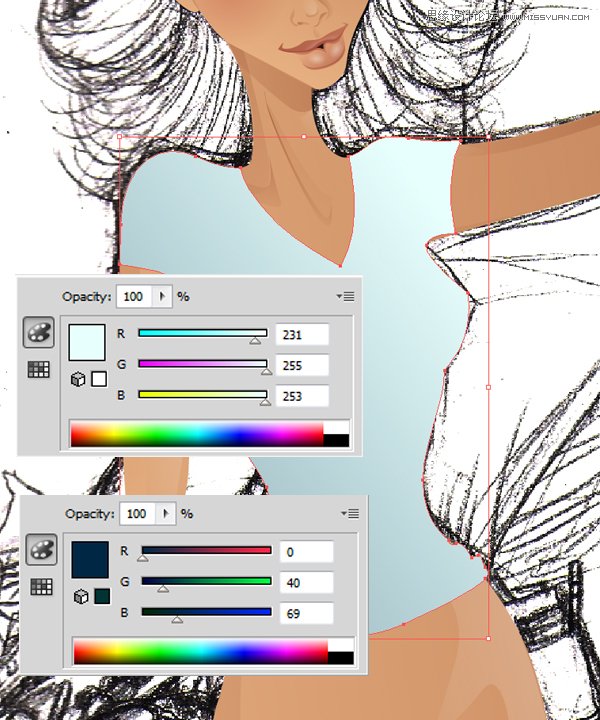Open the upper panel's flyout menu
The width and height of the screenshot is (600, 720).
coord(346,297)
